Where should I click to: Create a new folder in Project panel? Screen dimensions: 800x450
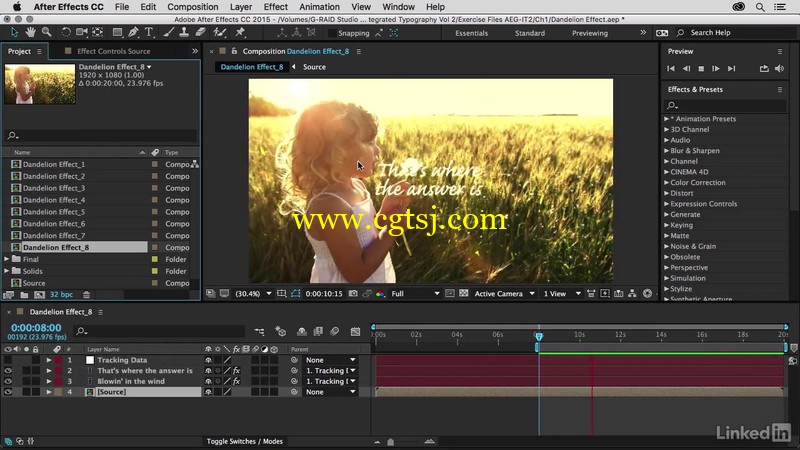coord(24,295)
